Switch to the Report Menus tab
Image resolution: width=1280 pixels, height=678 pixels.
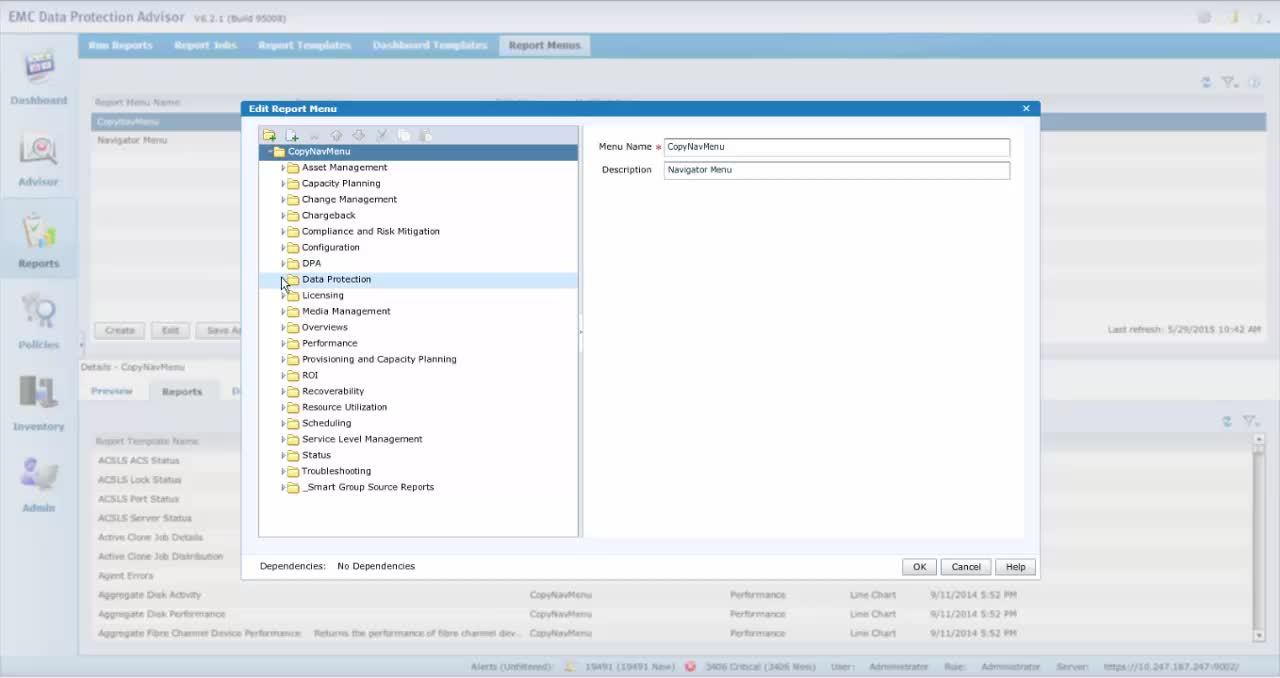pos(544,45)
